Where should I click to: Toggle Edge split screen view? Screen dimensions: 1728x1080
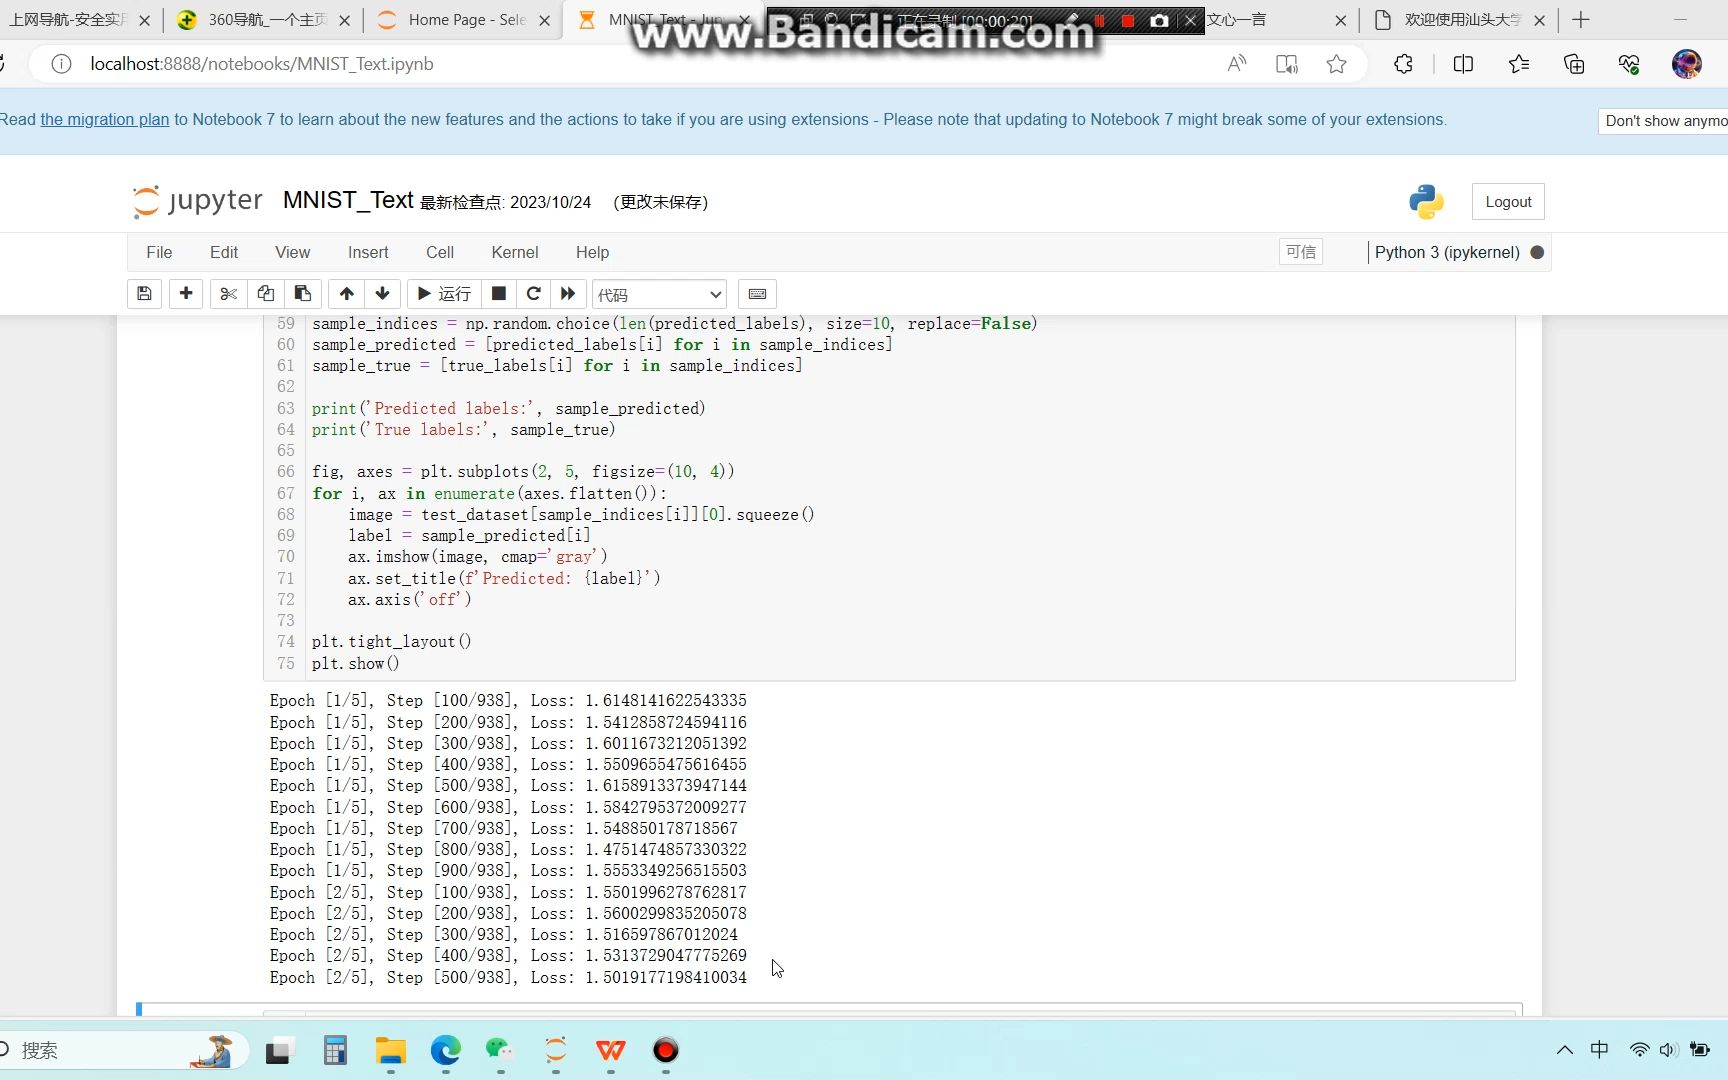pos(1463,63)
